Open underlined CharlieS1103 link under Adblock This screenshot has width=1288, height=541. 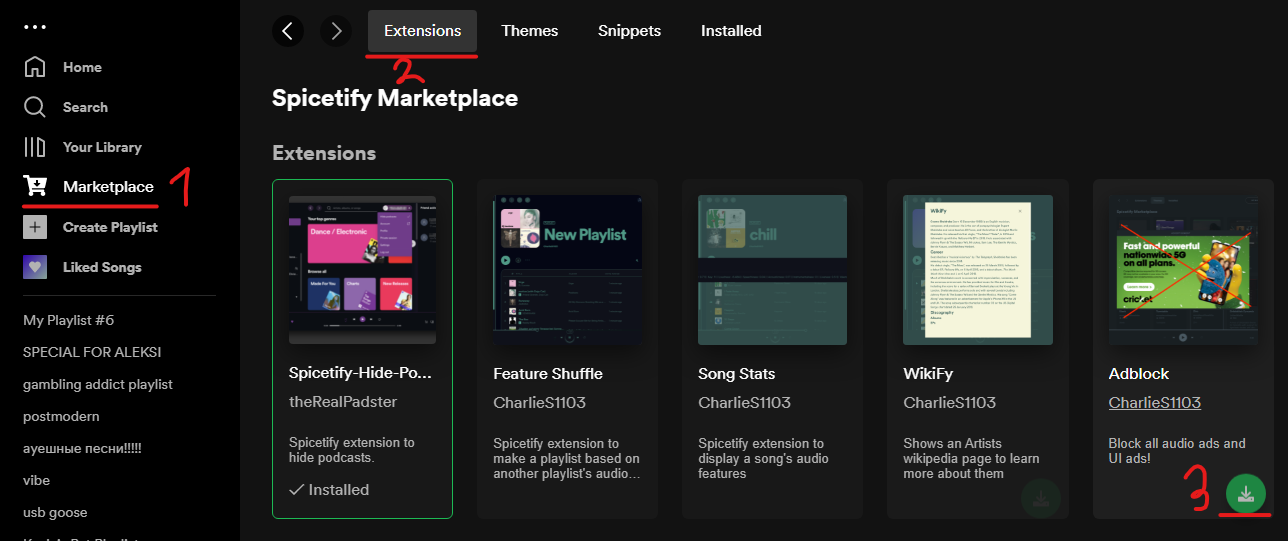1155,402
